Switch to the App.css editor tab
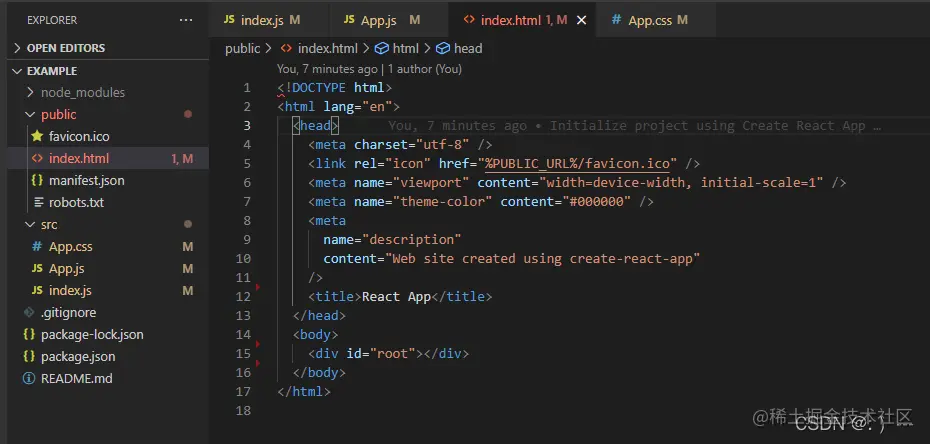The image size is (930, 444). (655, 20)
